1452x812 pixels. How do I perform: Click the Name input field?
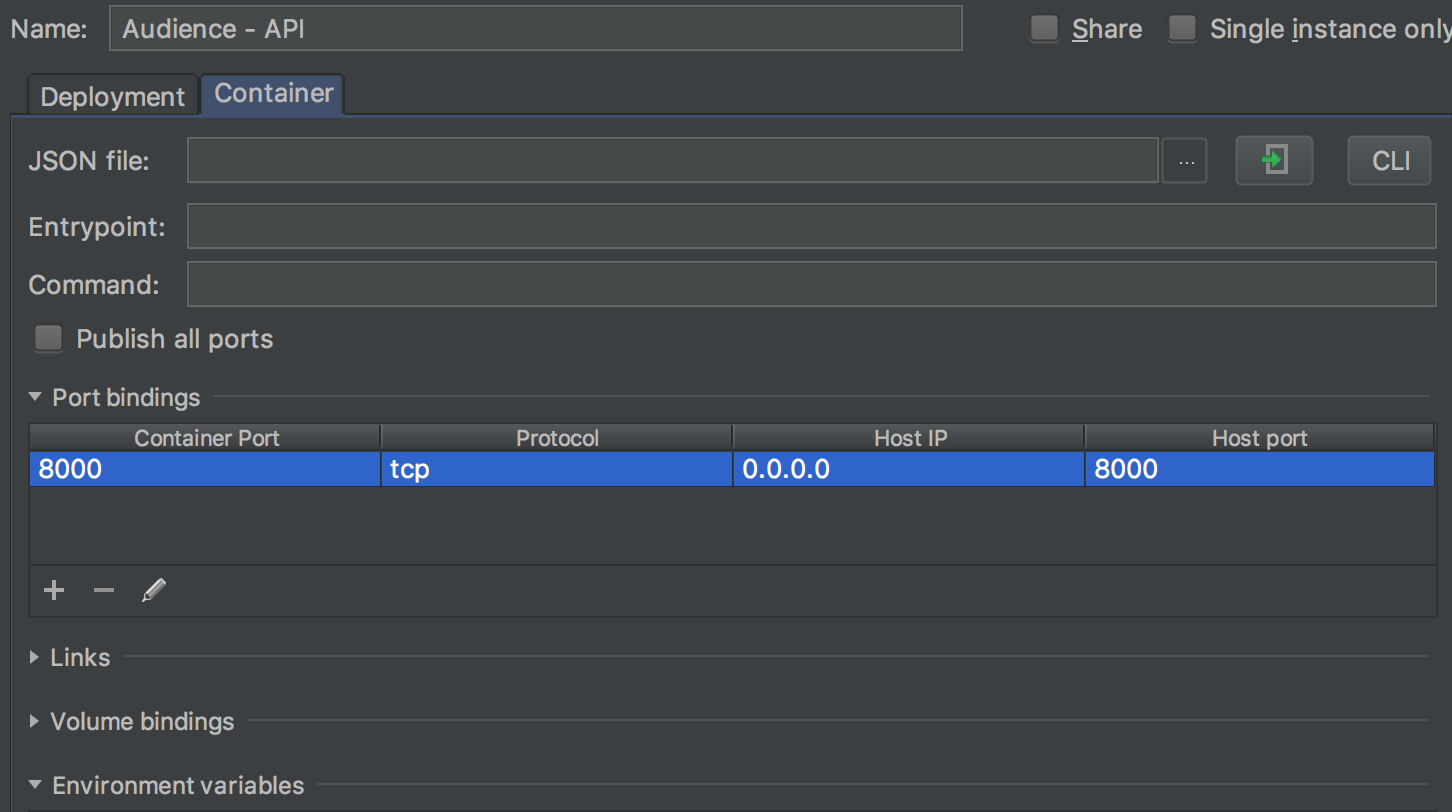535,29
